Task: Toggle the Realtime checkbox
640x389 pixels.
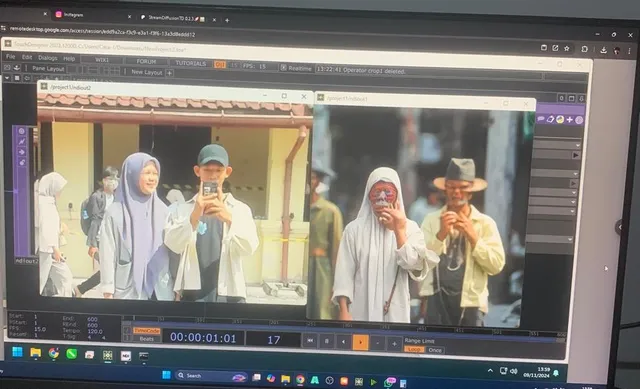Action: coord(283,68)
